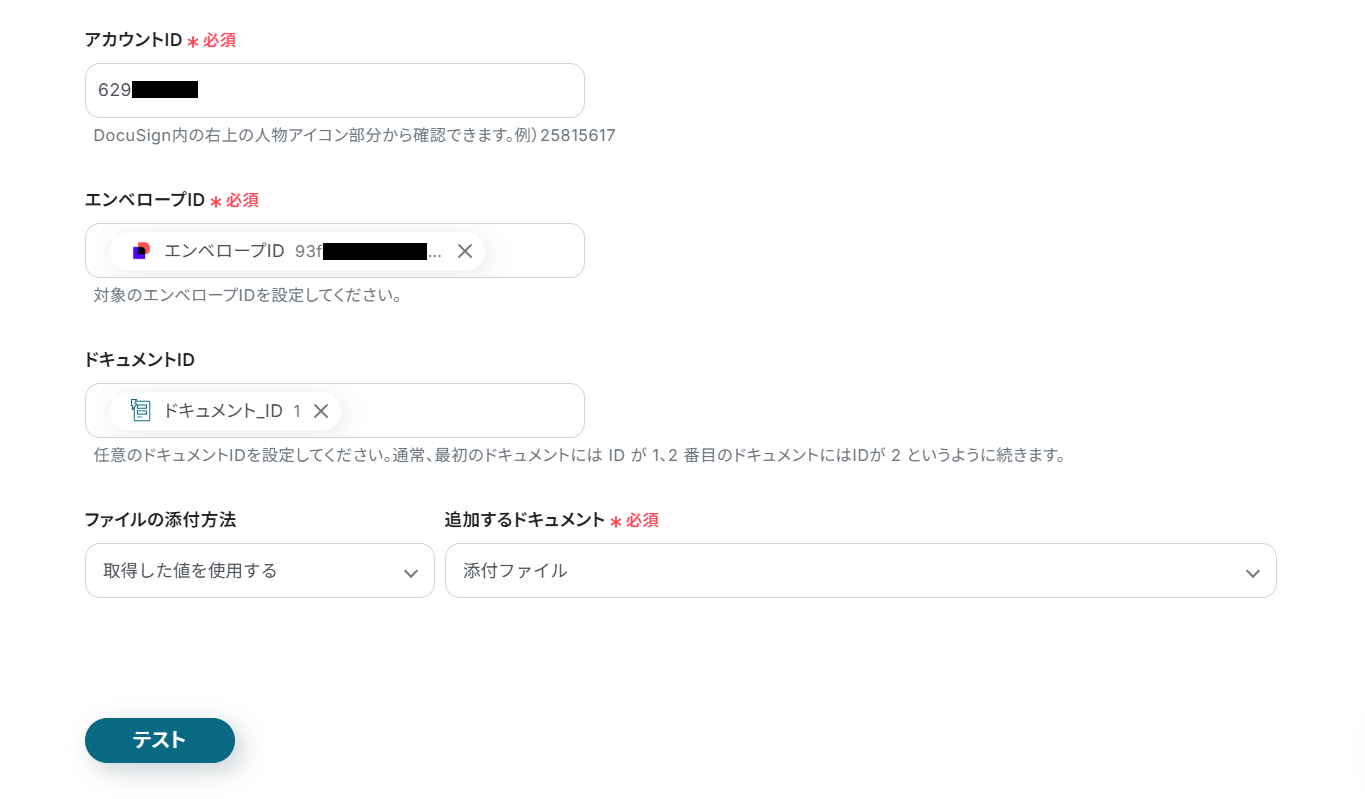Select the エンベロープID chip text

pyautogui.click(x=224, y=251)
